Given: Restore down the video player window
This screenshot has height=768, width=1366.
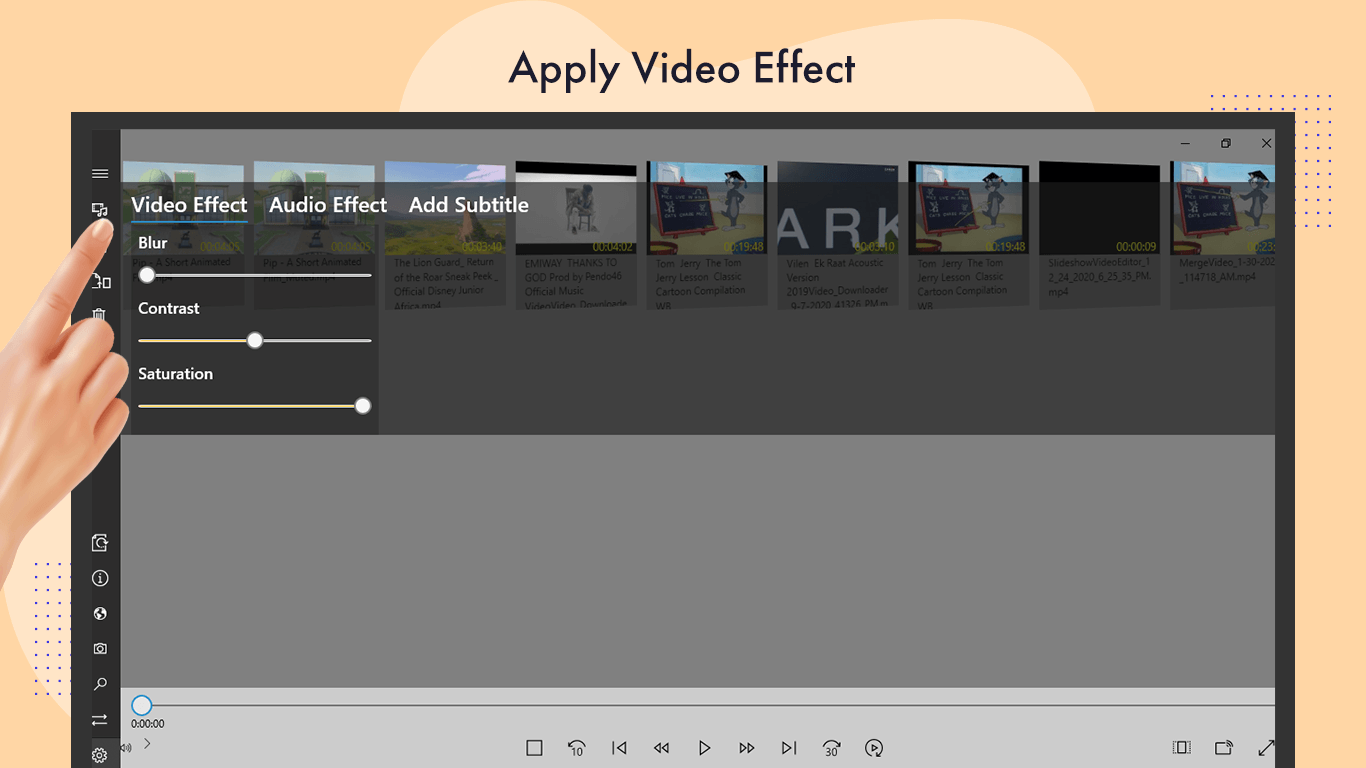Looking at the screenshot, I should tap(1226, 143).
